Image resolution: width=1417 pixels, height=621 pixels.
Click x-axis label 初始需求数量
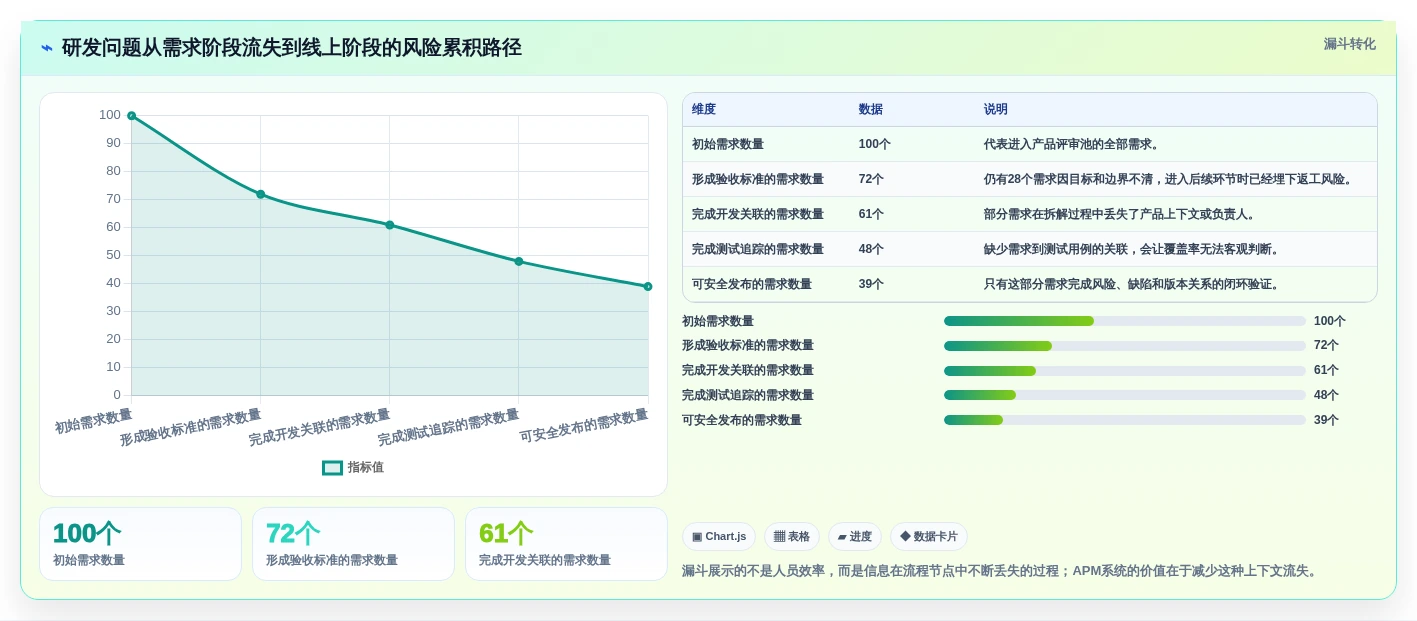coord(93,420)
